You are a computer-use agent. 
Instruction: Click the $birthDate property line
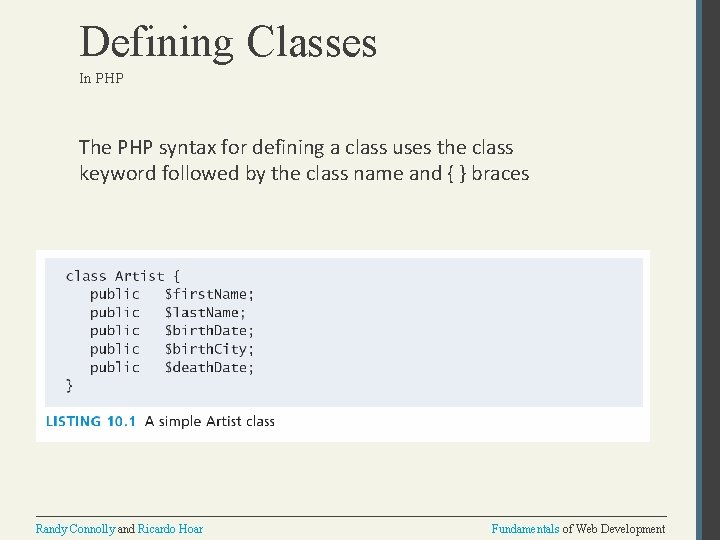coord(172,331)
